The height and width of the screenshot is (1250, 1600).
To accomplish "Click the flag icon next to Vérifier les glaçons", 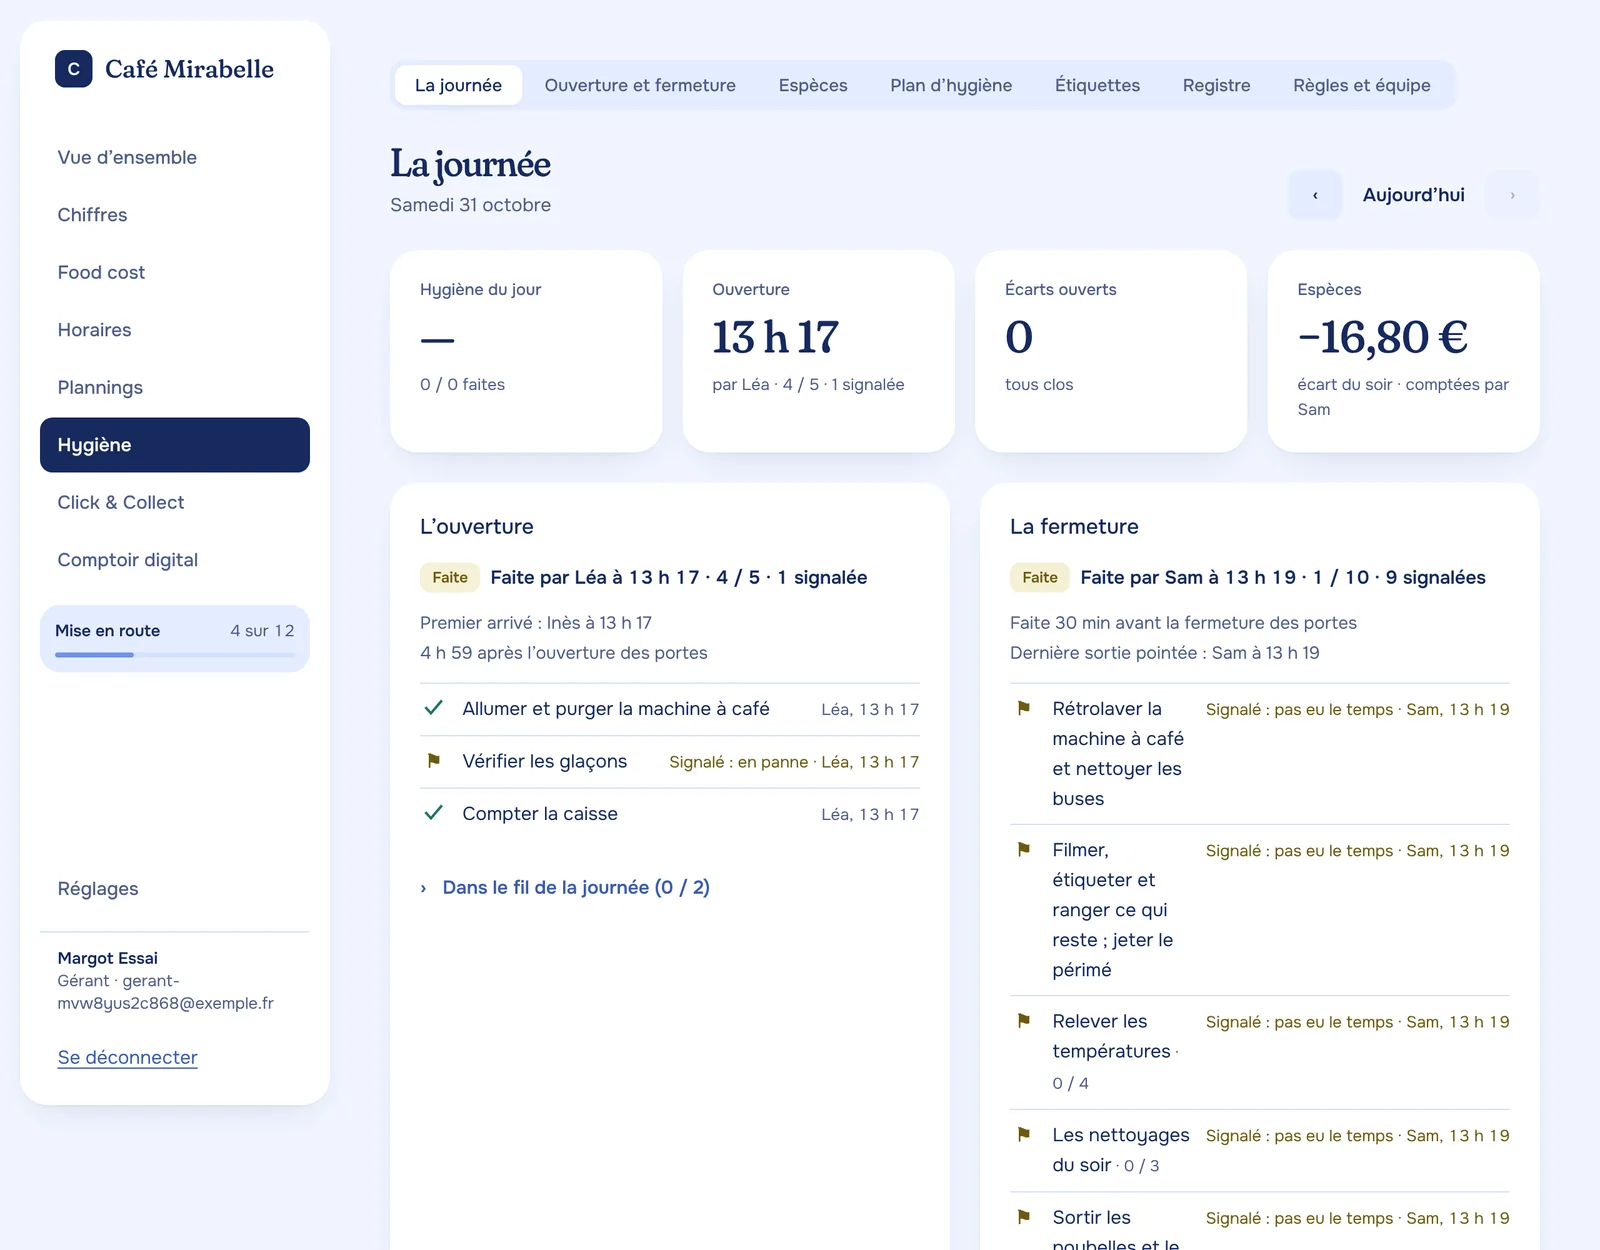I will point(434,761).
